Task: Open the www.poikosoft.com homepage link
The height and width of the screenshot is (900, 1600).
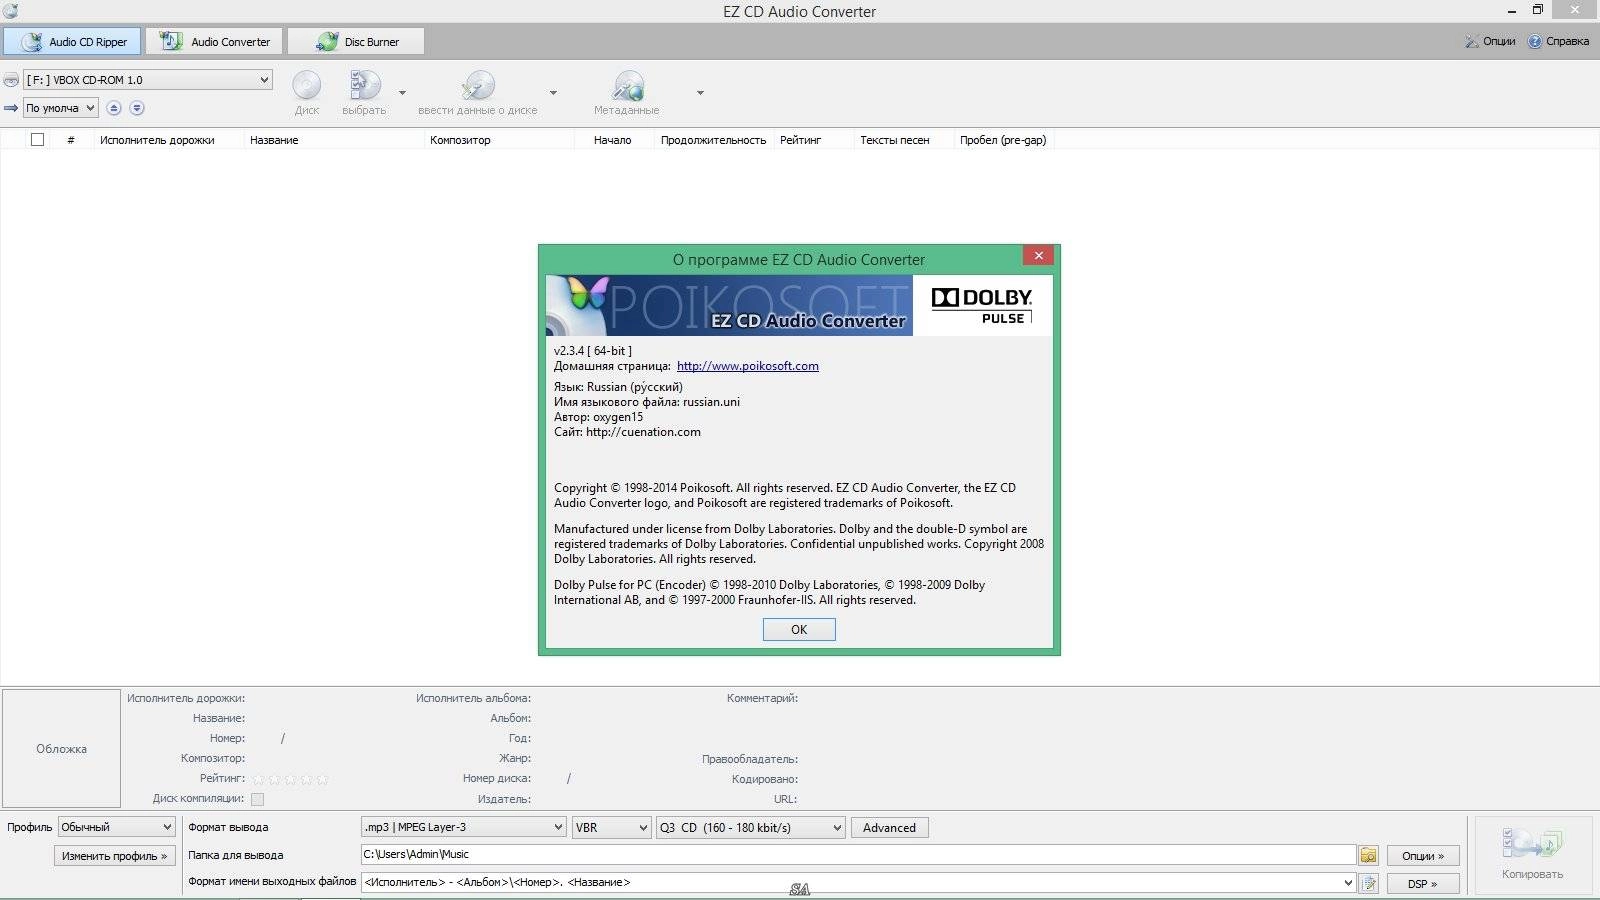Action: click(747, 366)
